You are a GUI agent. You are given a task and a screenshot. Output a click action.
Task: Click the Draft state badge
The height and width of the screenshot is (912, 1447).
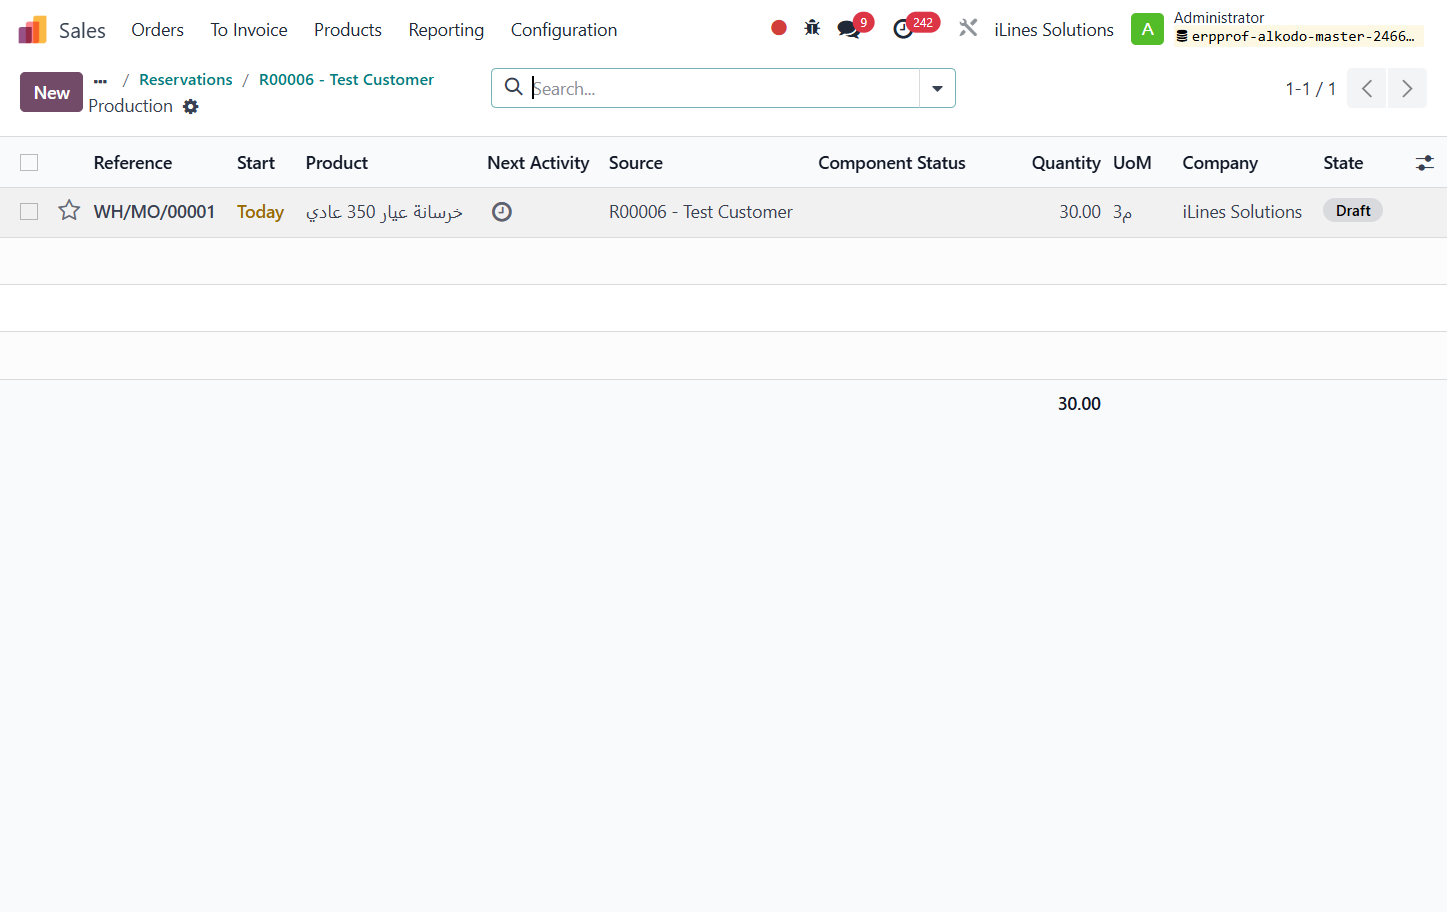coord(1353,210)
